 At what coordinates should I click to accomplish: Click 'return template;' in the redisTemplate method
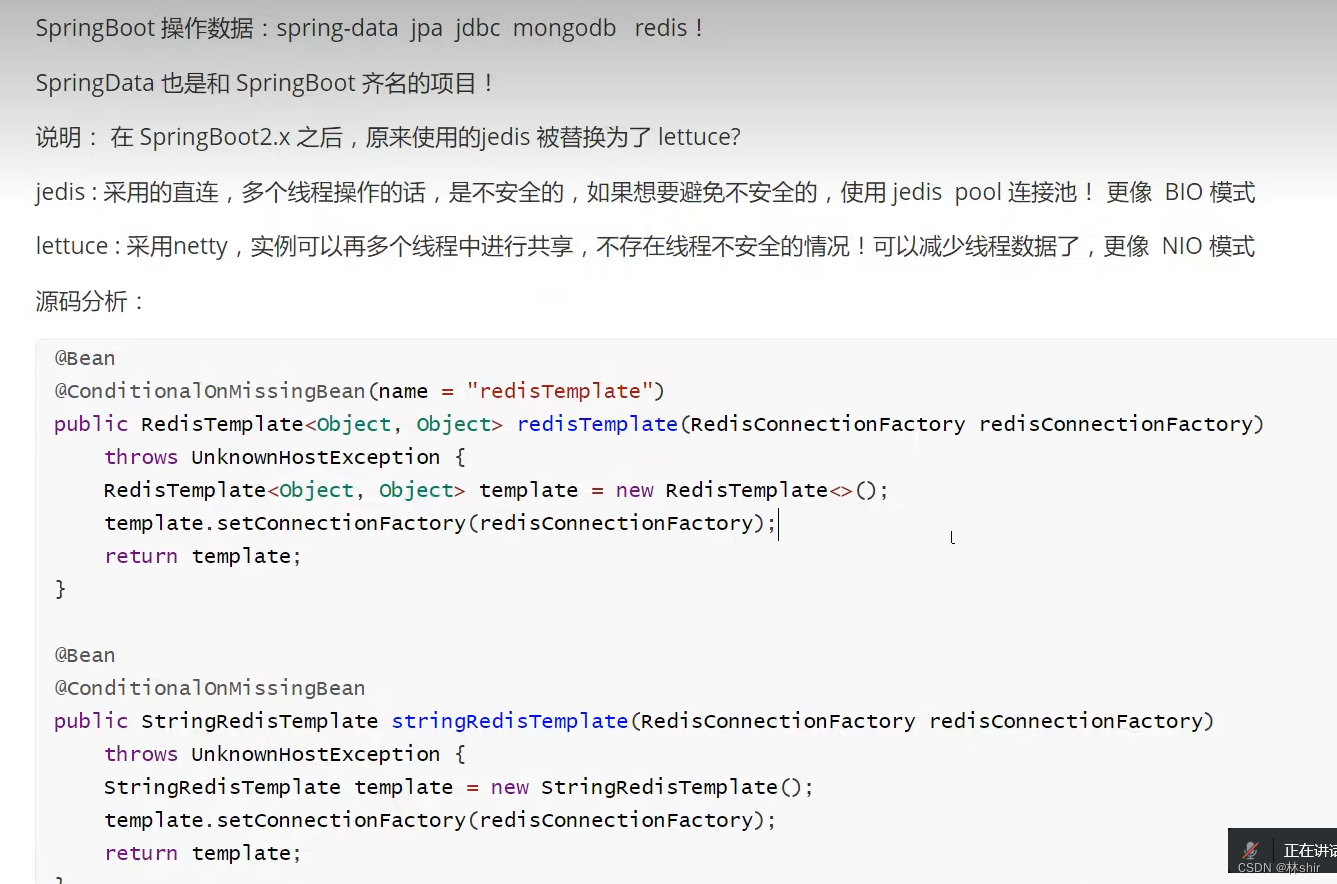(x=202, y=556)
